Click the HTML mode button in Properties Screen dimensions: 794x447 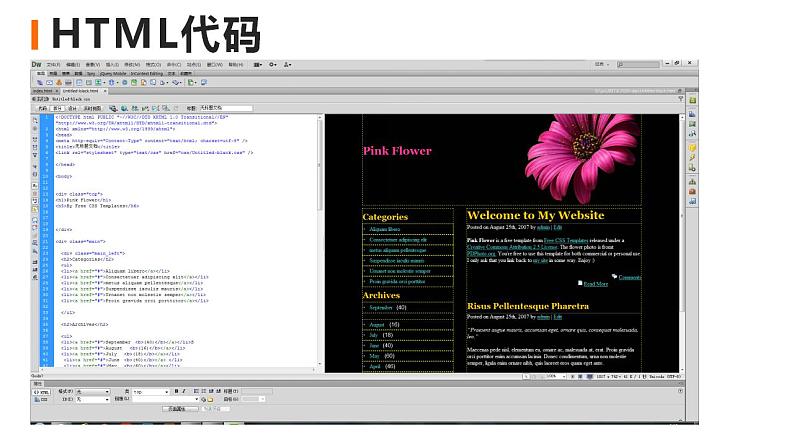point(43,391)
